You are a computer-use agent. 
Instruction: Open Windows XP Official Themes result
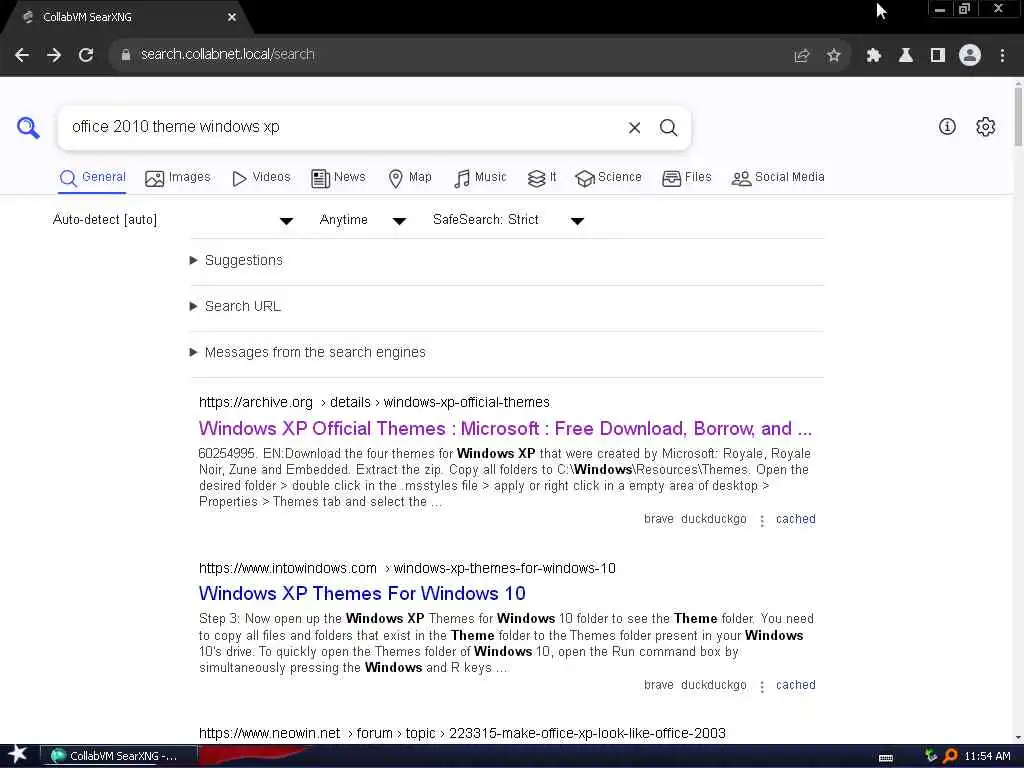coord(505,428)
